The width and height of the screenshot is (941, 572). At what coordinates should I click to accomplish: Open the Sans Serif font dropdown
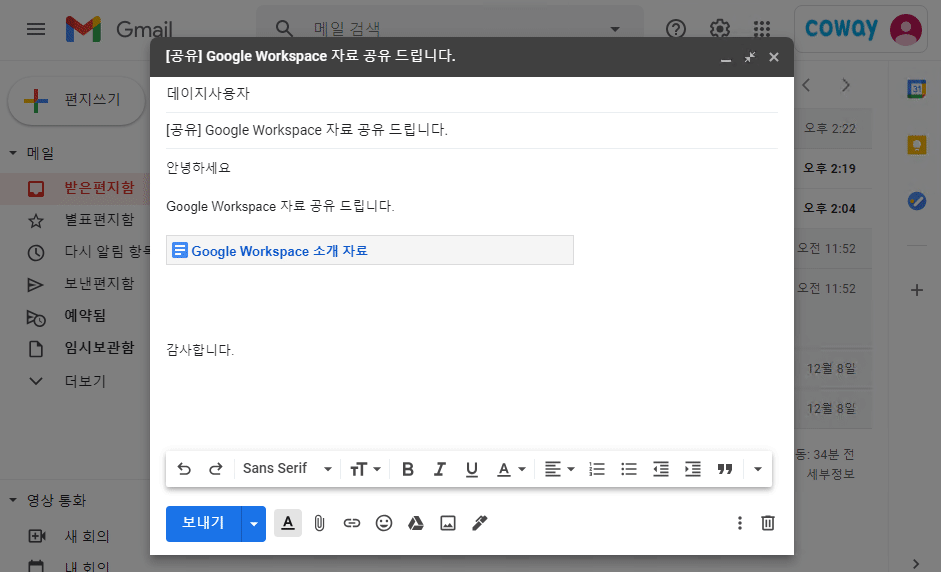(287, 469)
